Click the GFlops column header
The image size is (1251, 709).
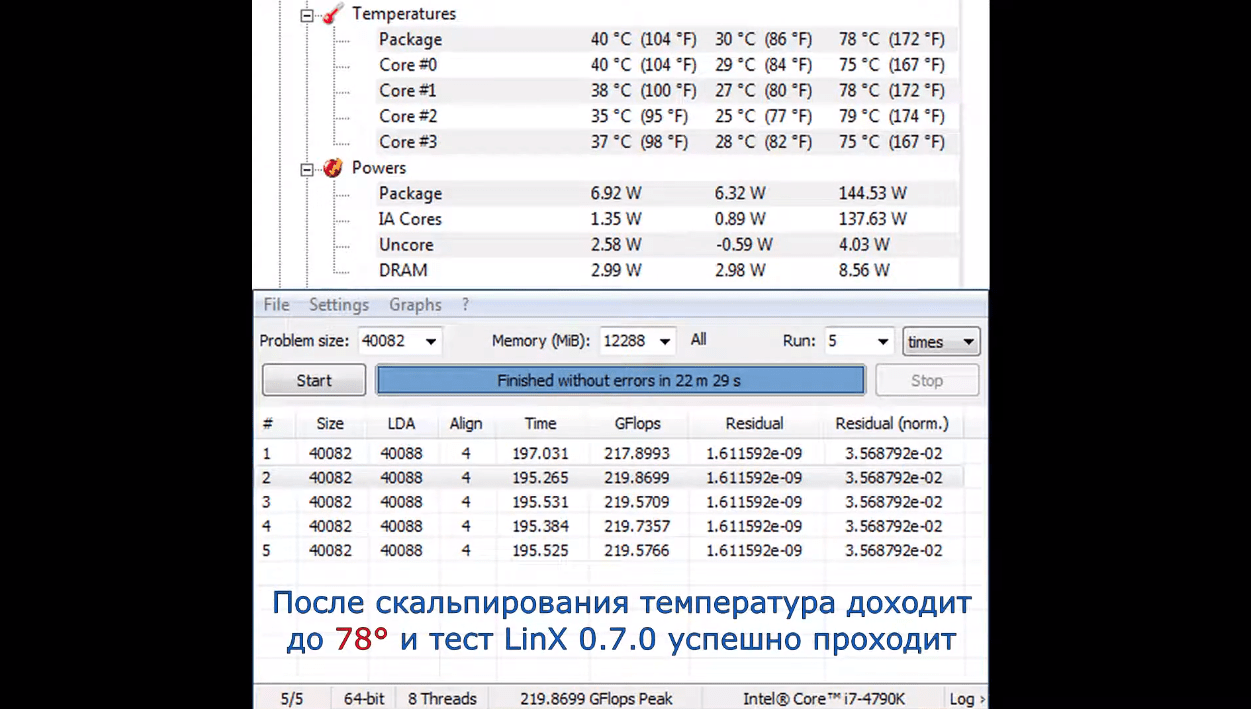pyautogui.click(x=637, y=423)
